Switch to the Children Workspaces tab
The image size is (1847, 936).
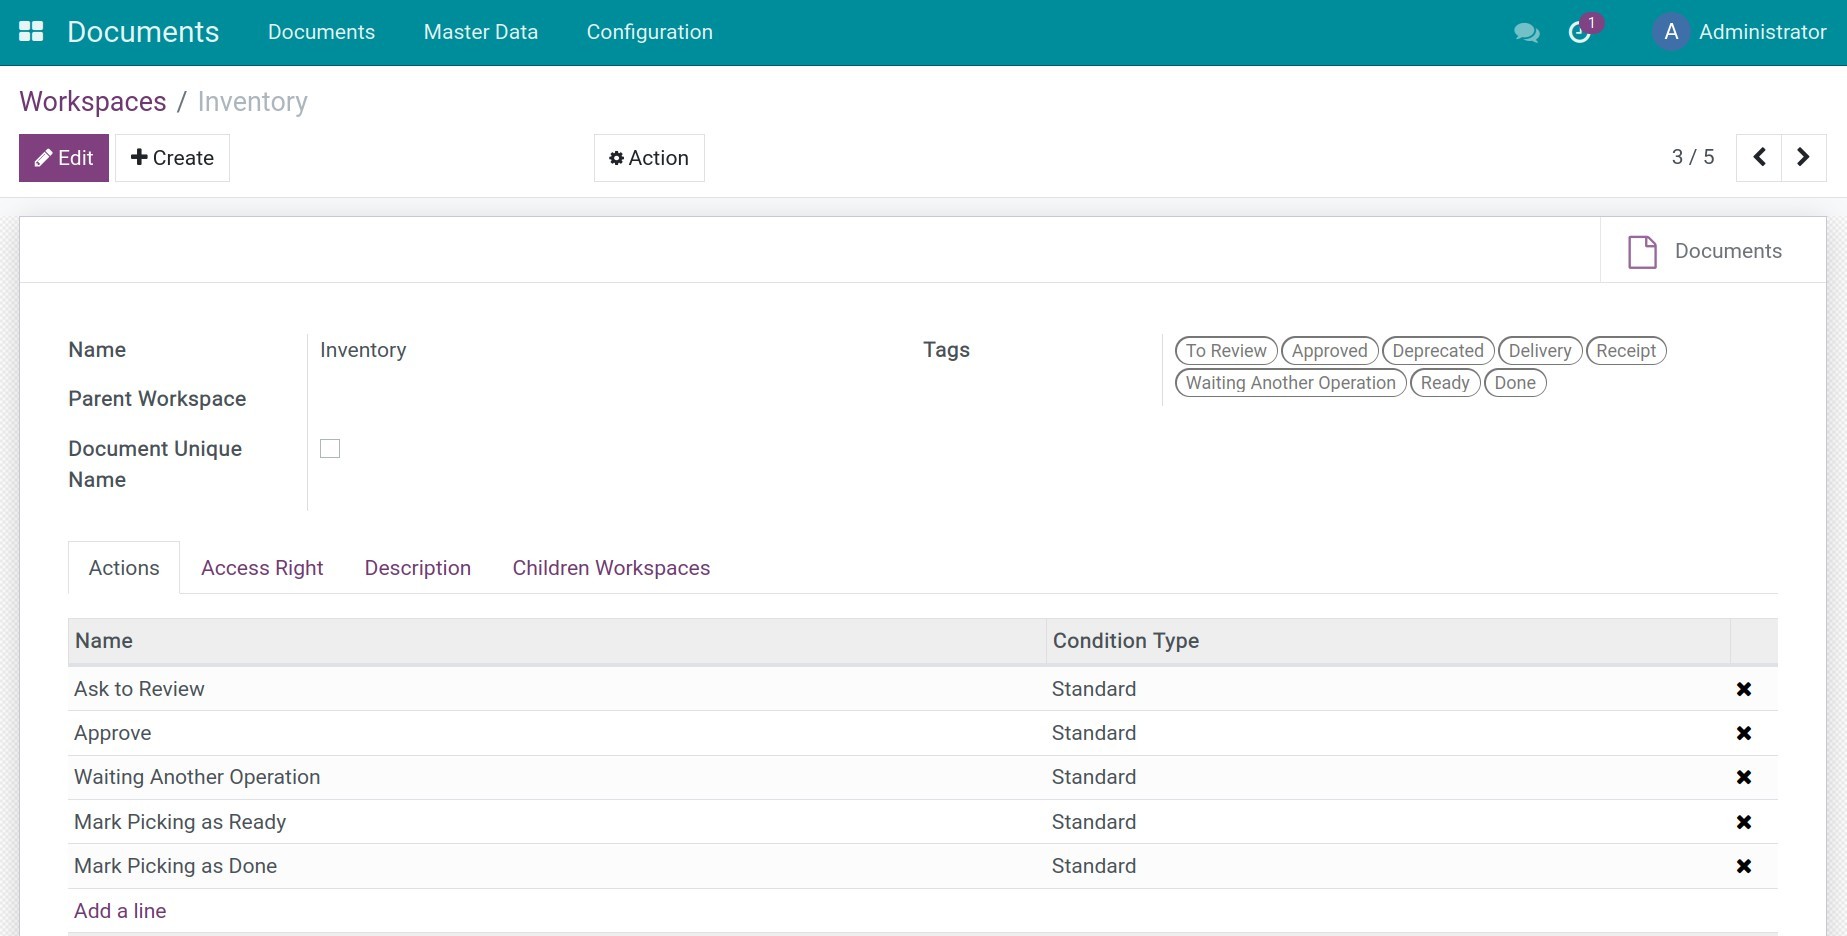click(611, 567)
